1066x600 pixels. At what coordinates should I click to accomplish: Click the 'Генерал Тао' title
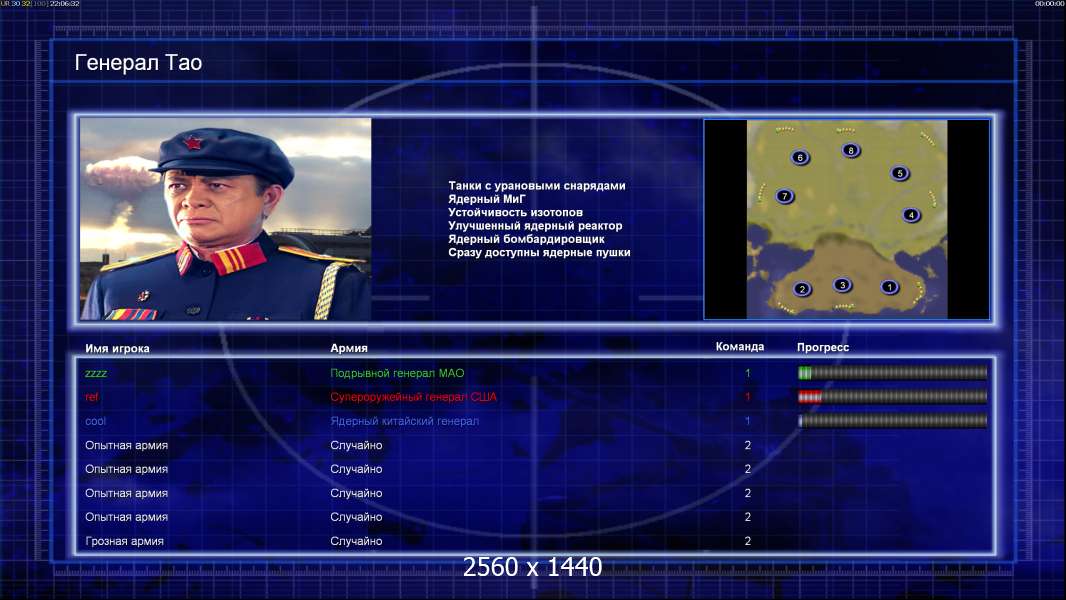tap(138, 63)
